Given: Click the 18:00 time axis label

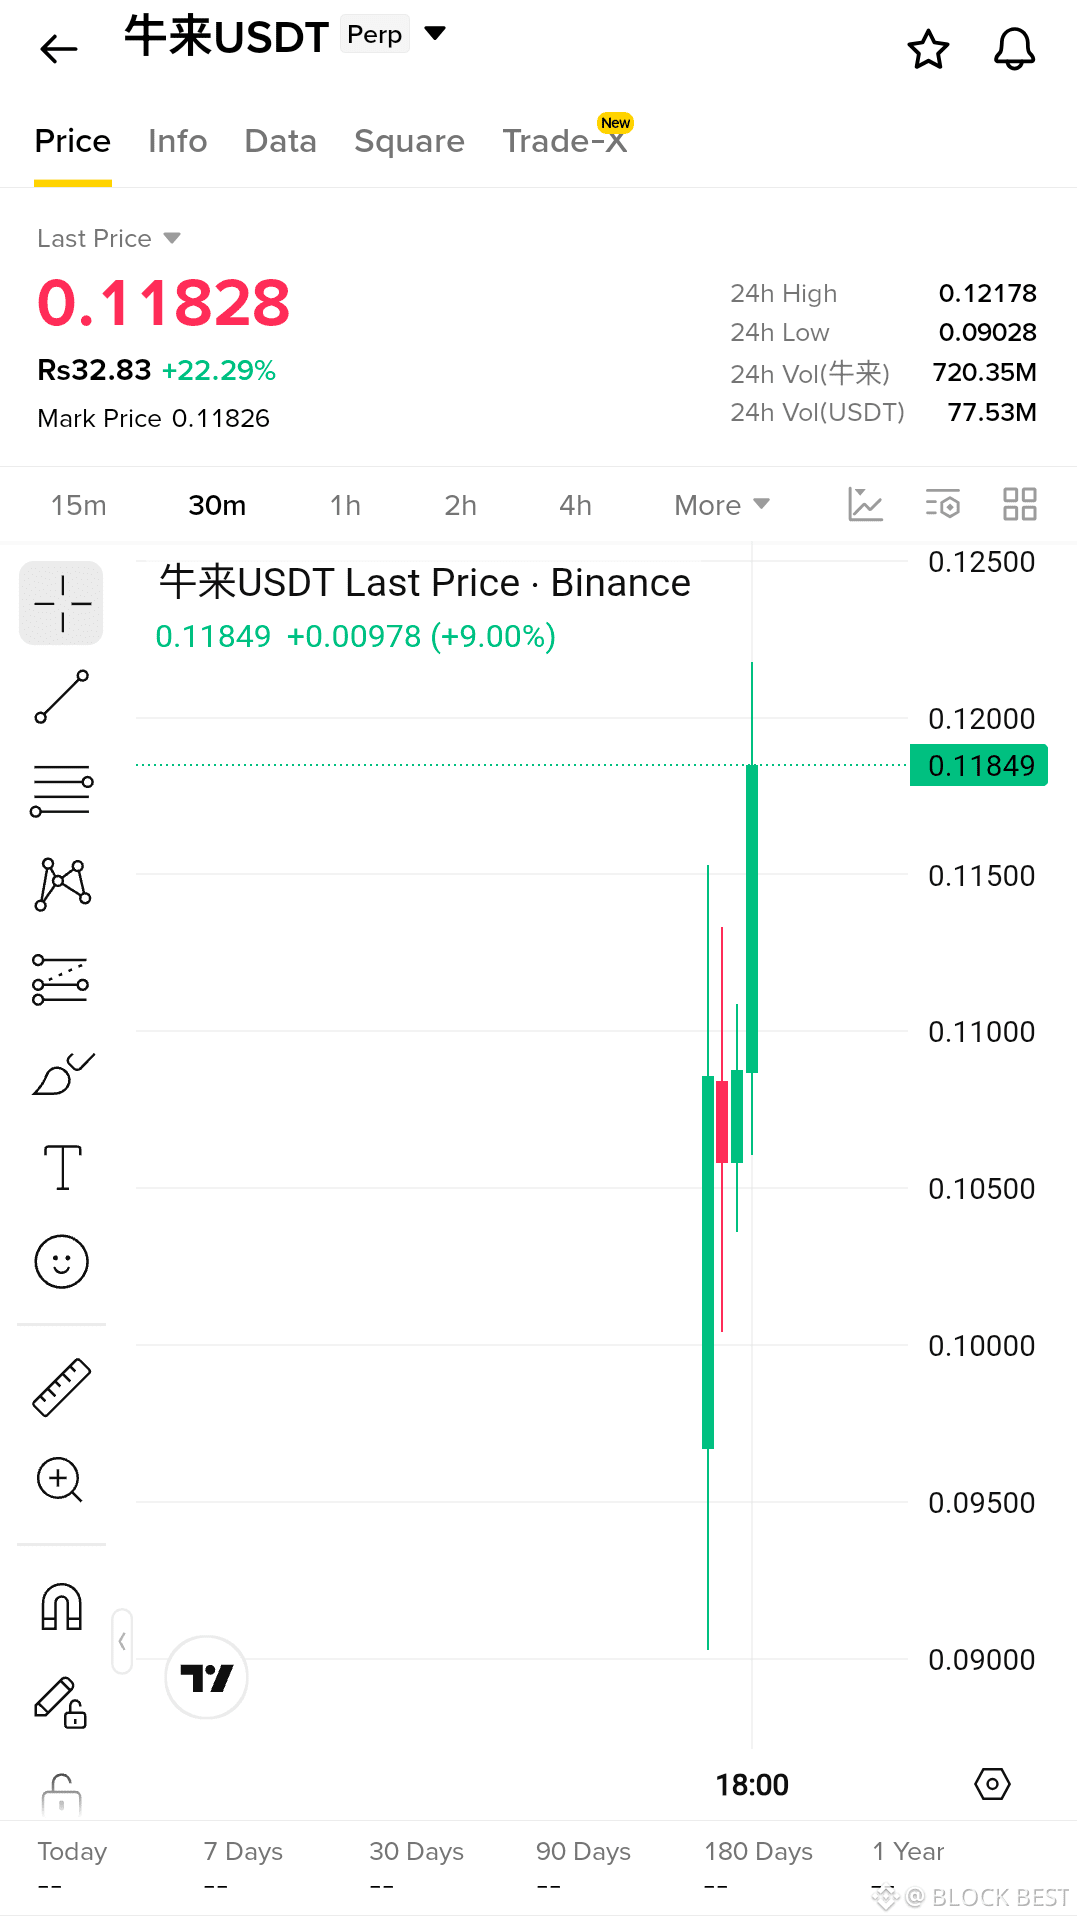Looking at the screenshot, I should (x=752, y=1784).
